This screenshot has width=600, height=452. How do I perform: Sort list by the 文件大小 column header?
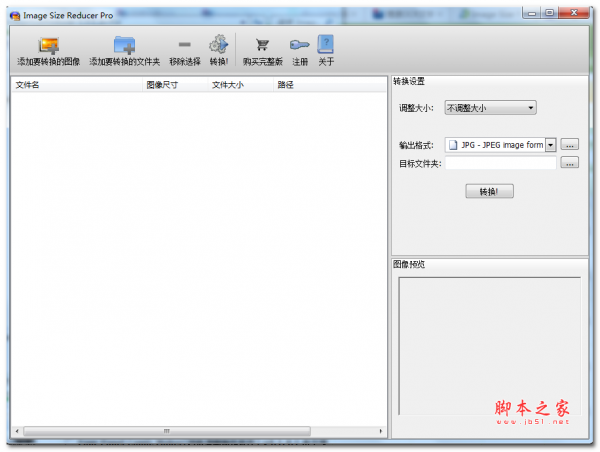[241, 85]
